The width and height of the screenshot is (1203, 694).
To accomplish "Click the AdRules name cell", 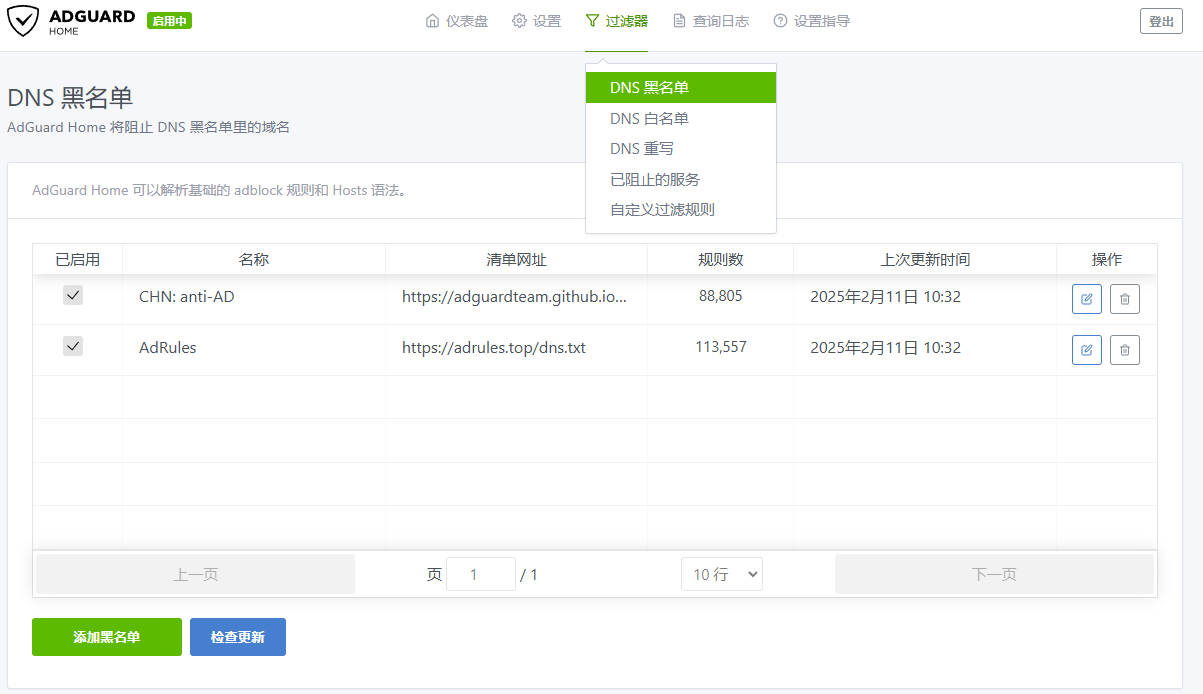I will 254,348.
